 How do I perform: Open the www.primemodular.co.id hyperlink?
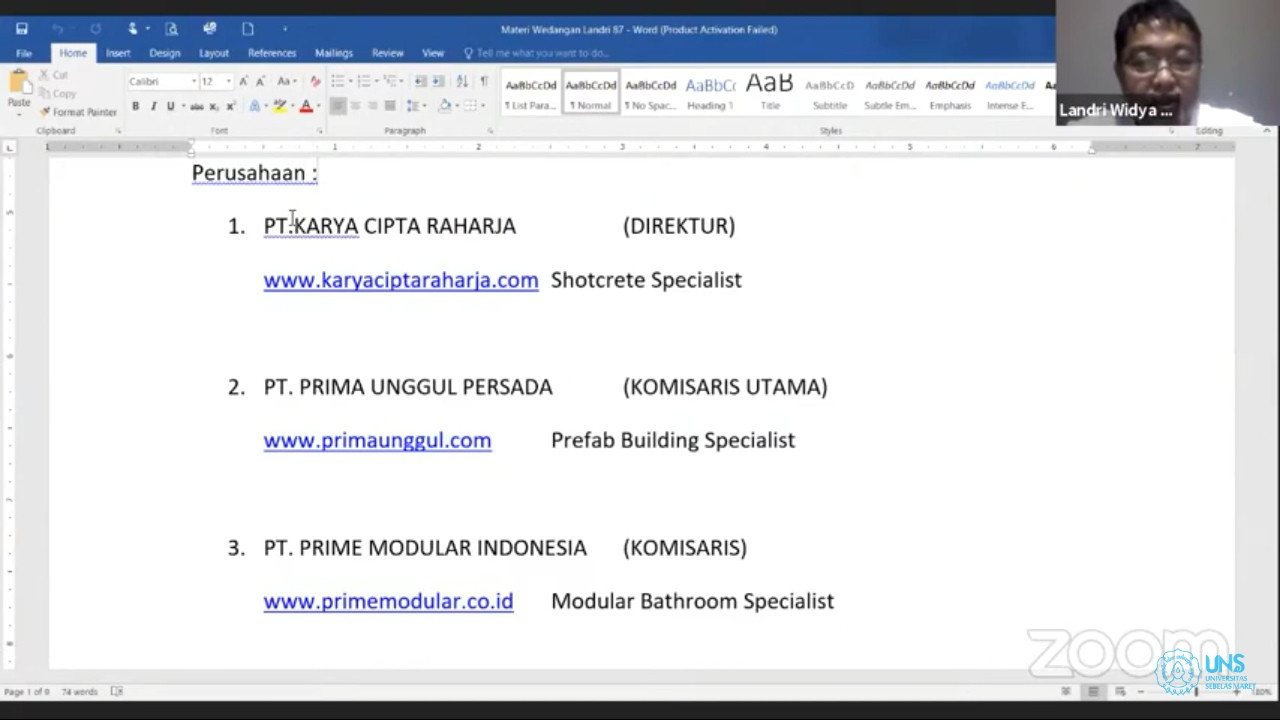[x=388, y=601]
